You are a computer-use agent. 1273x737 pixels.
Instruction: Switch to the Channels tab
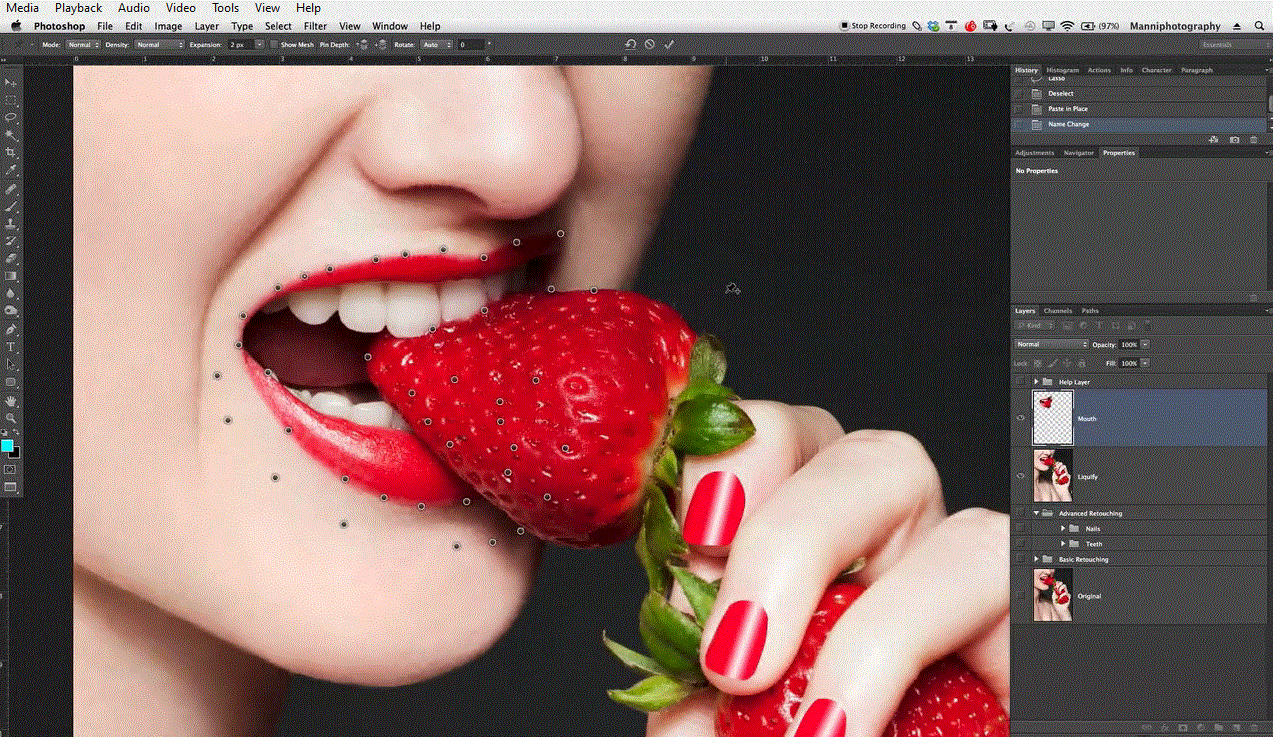coord(1057,311)
